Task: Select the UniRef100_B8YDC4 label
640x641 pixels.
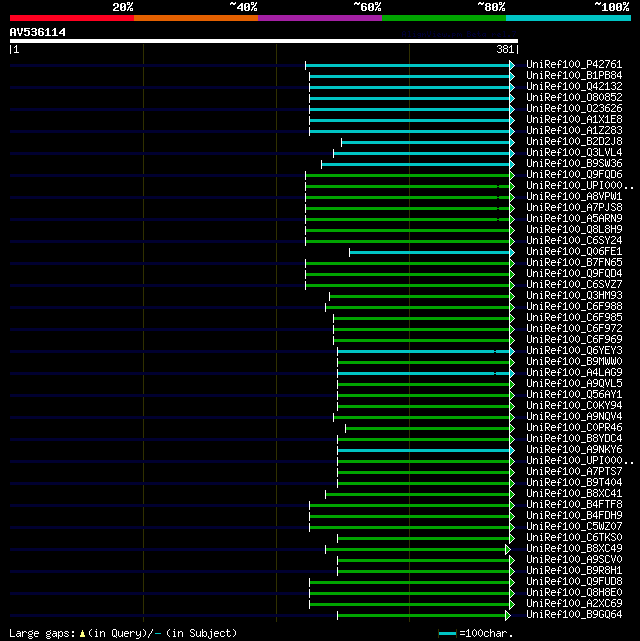Action: coord(574,439)
